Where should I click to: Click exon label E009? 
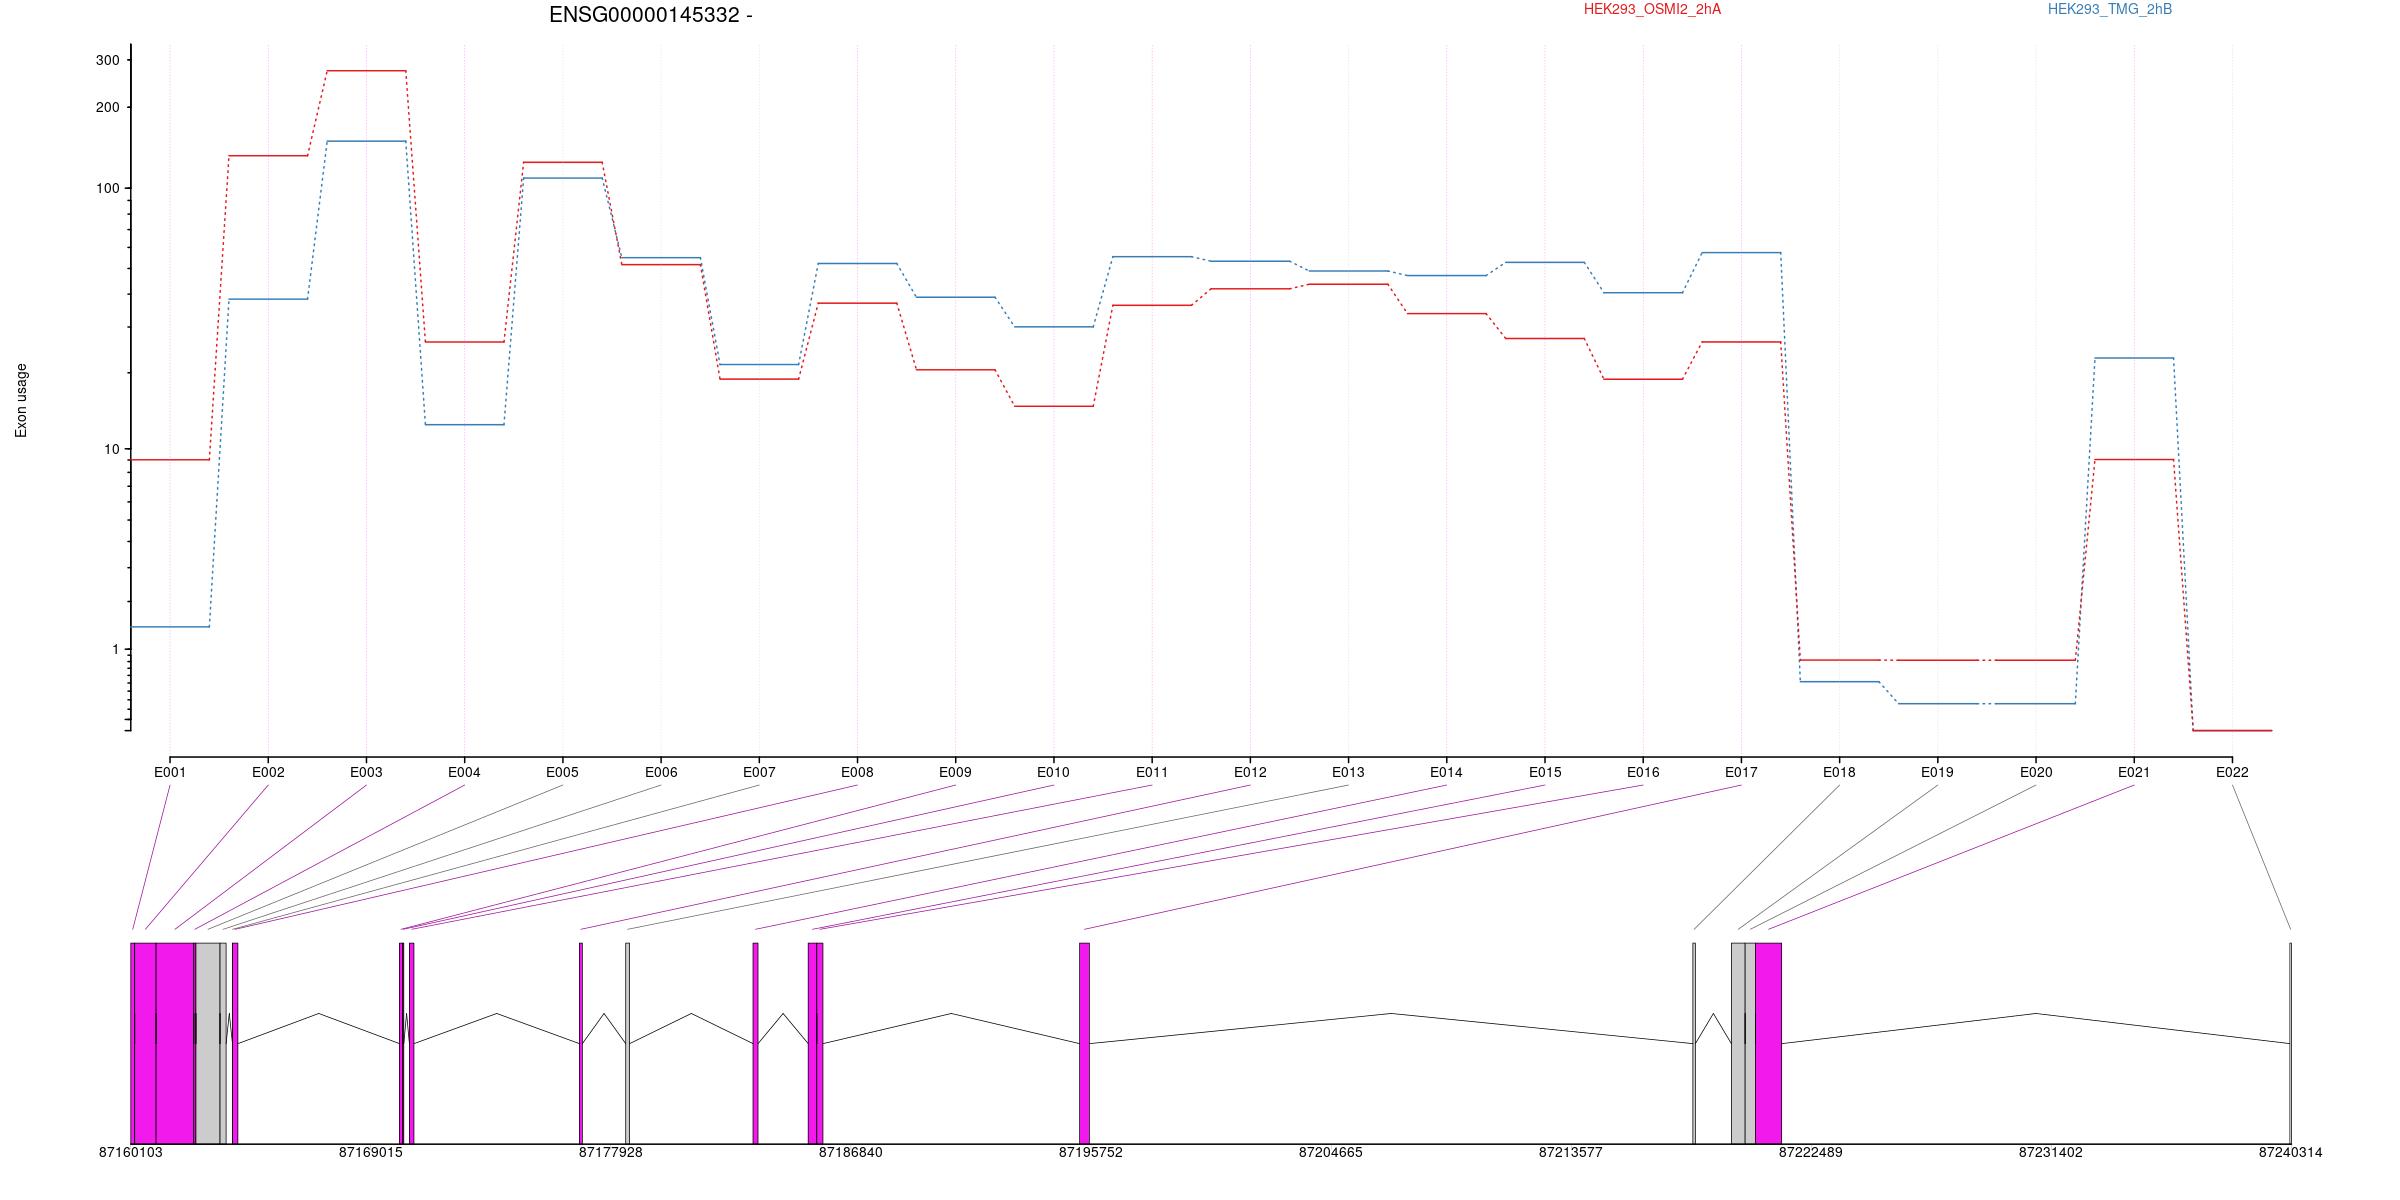(955, 772)
